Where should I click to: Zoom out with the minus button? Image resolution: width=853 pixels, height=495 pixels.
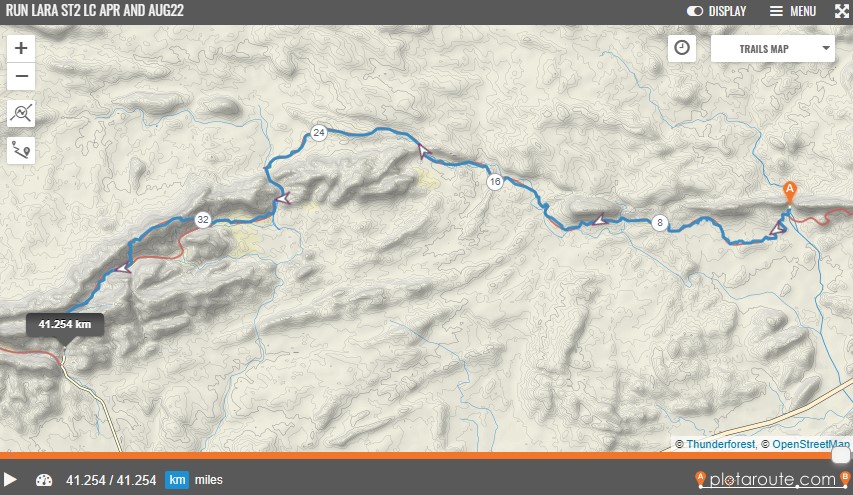coord(21,76)
